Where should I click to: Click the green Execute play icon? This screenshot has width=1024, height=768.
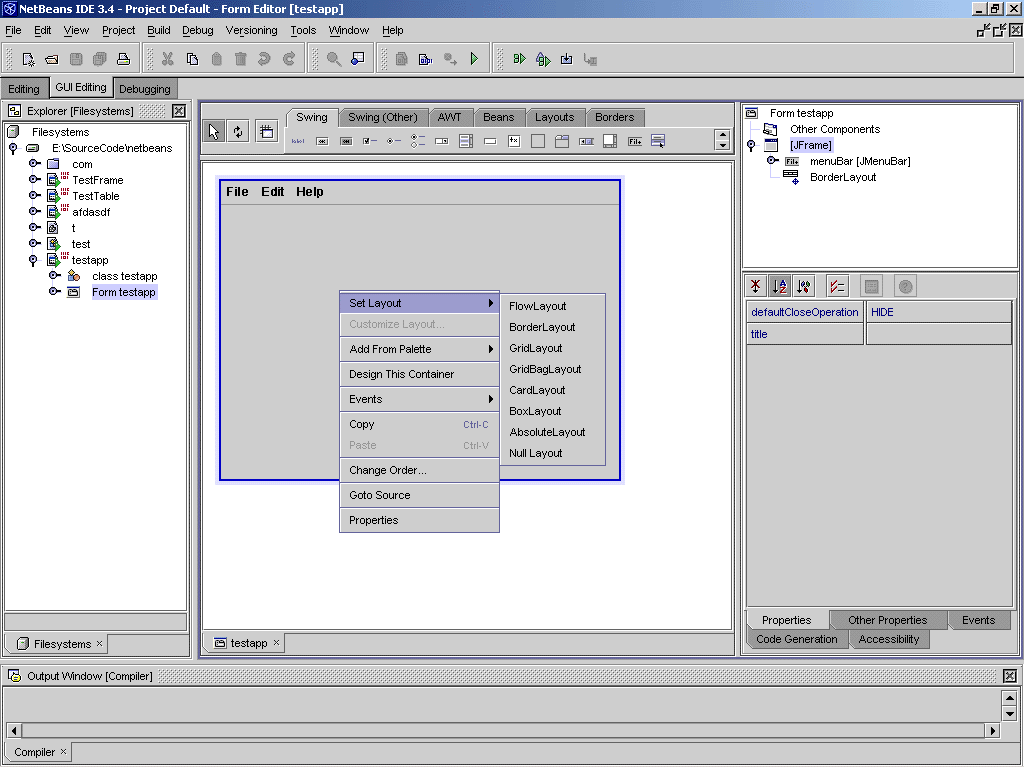coord(474,59)
